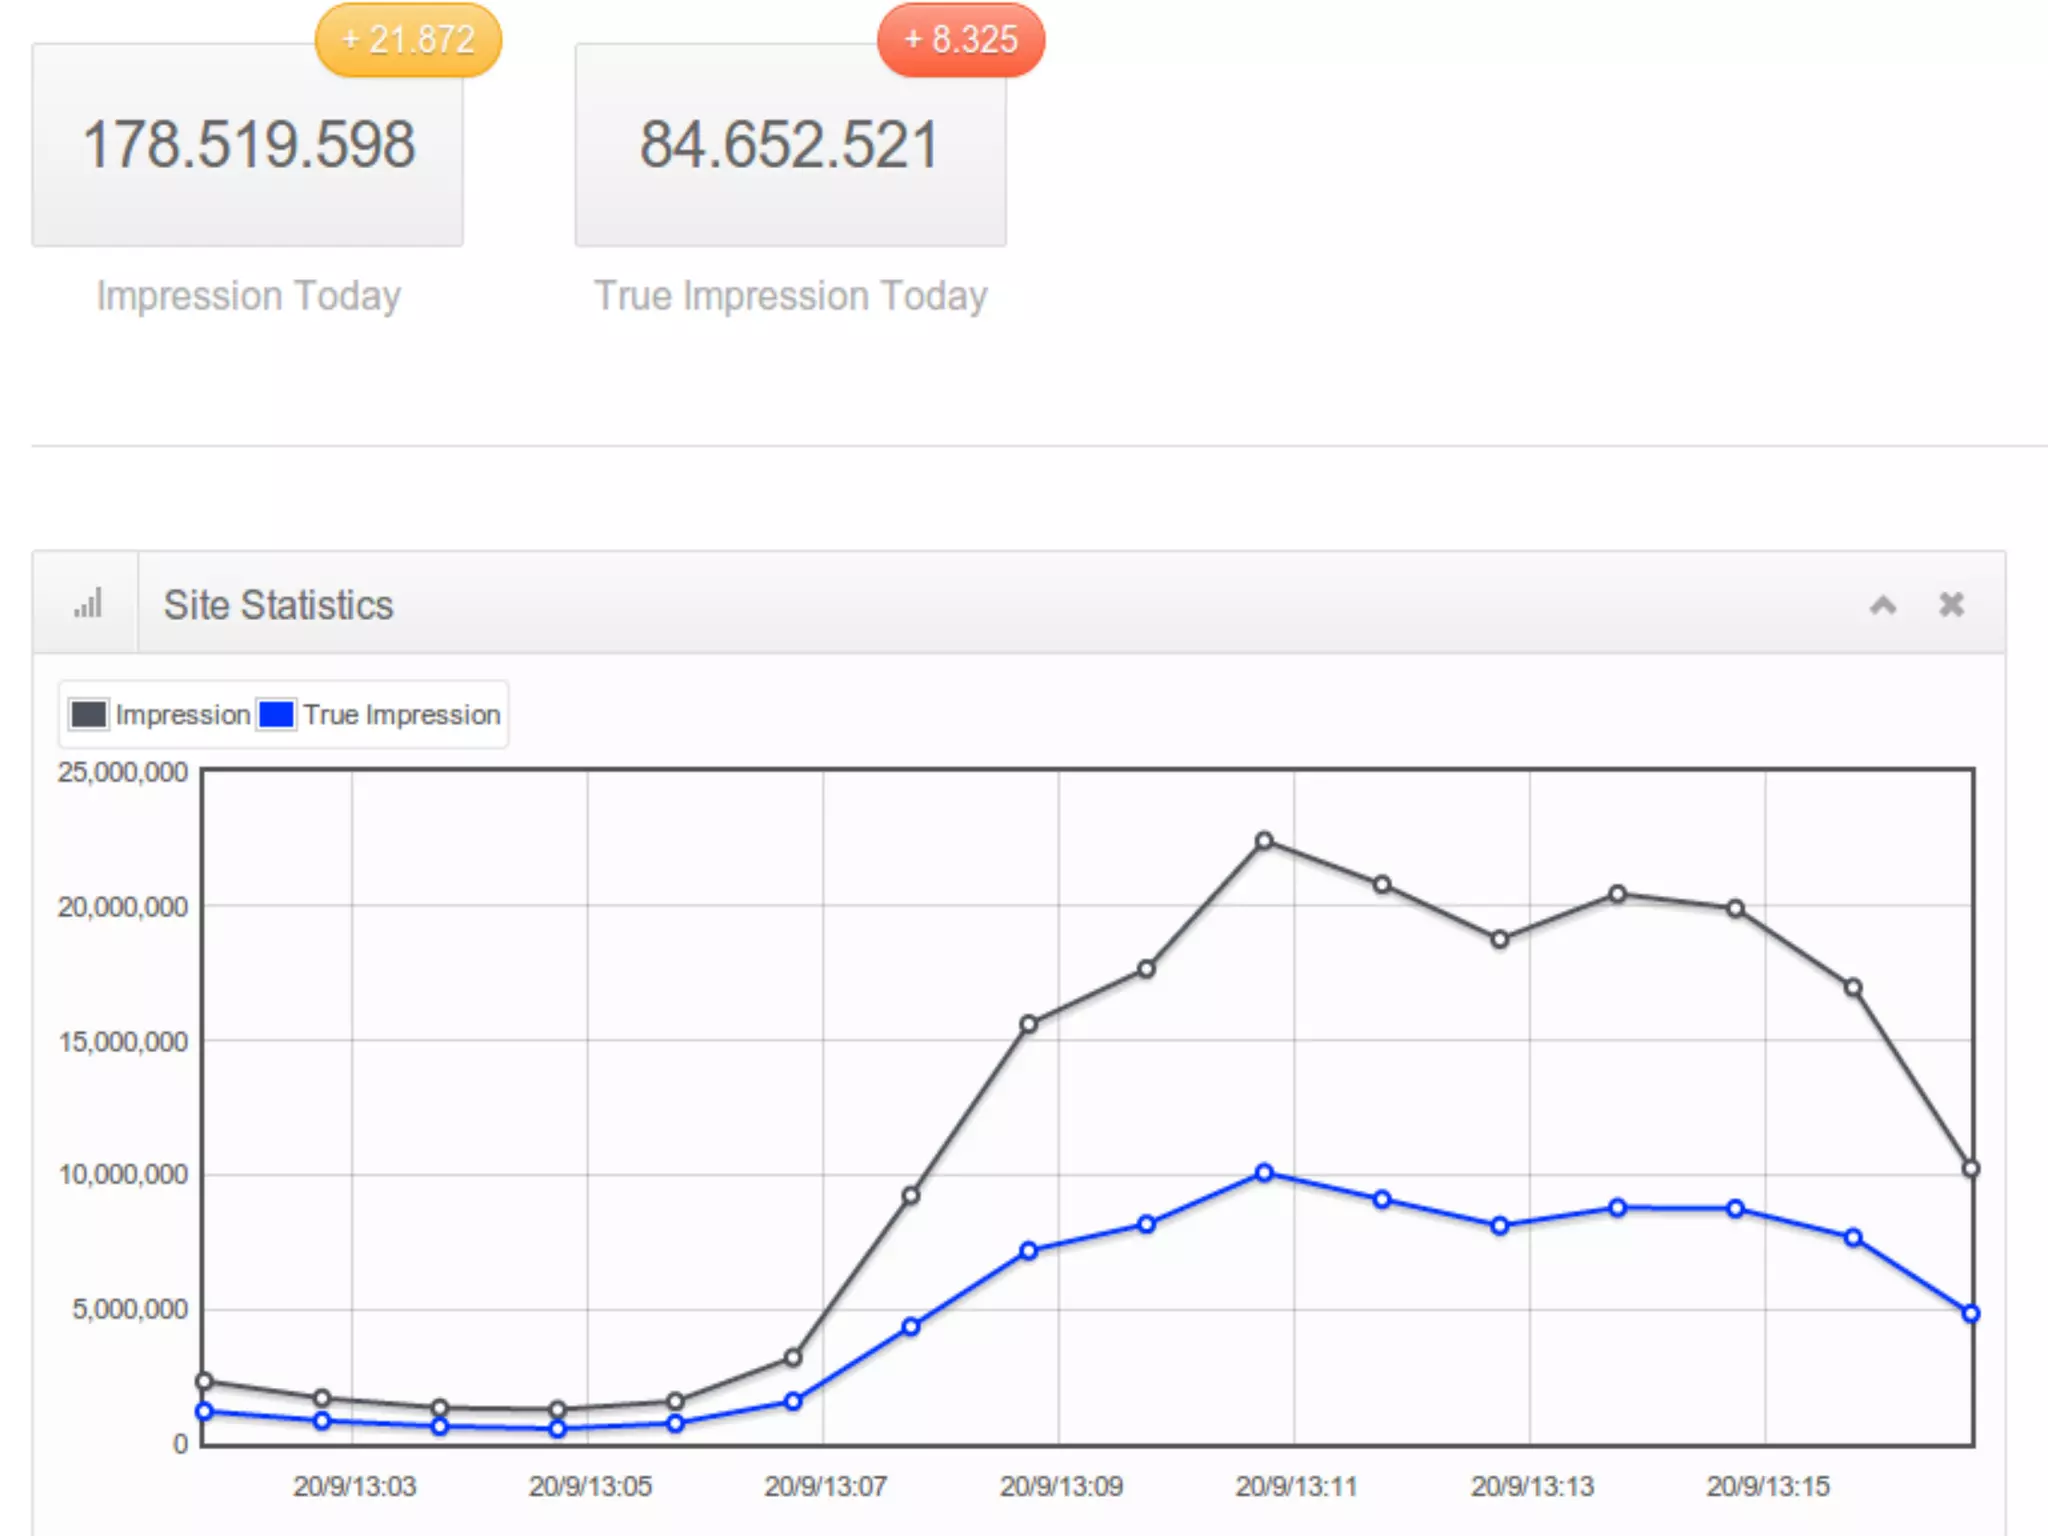Click the red +8.325 badge

[960, 40]
